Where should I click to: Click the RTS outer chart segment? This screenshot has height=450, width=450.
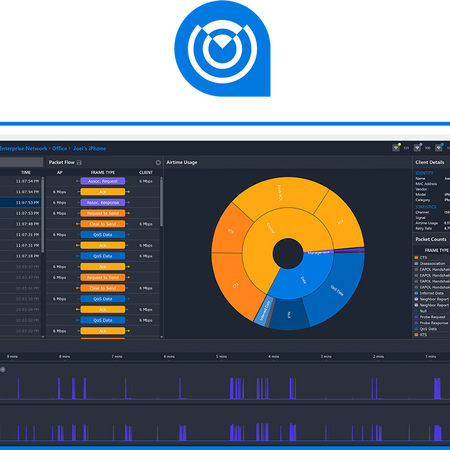click(231, 231)
